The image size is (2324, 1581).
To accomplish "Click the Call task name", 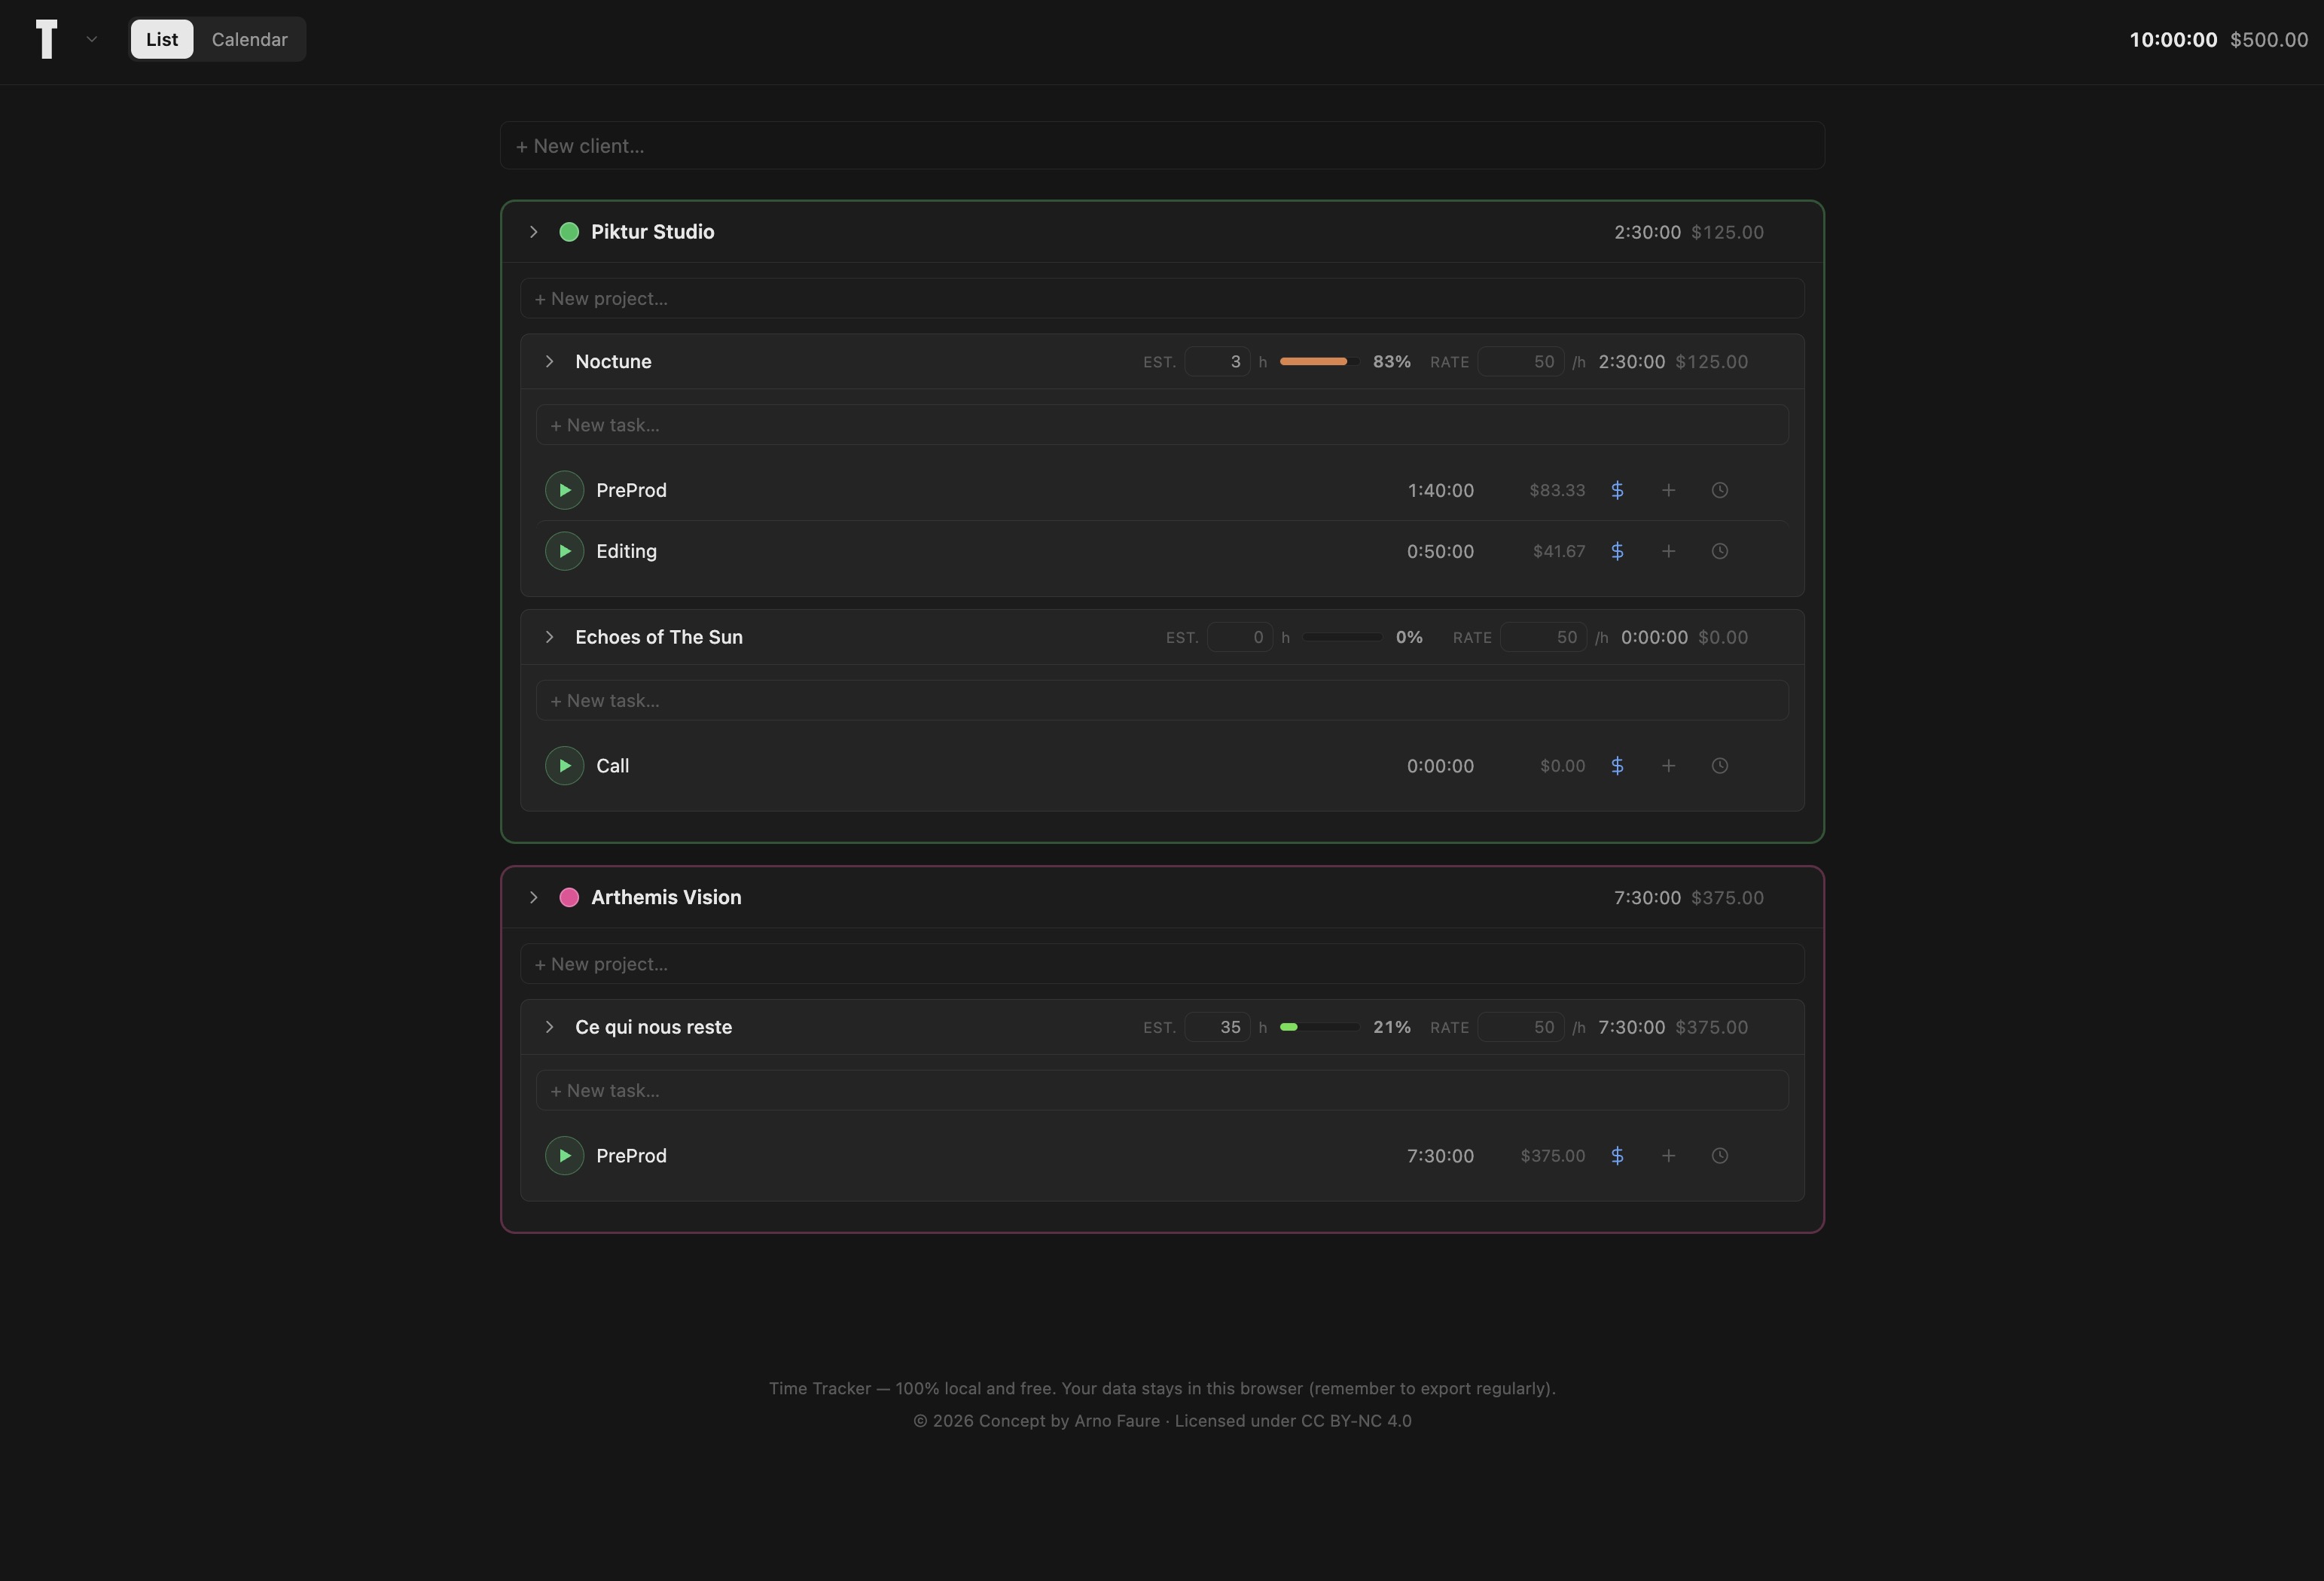I will 612,766.
